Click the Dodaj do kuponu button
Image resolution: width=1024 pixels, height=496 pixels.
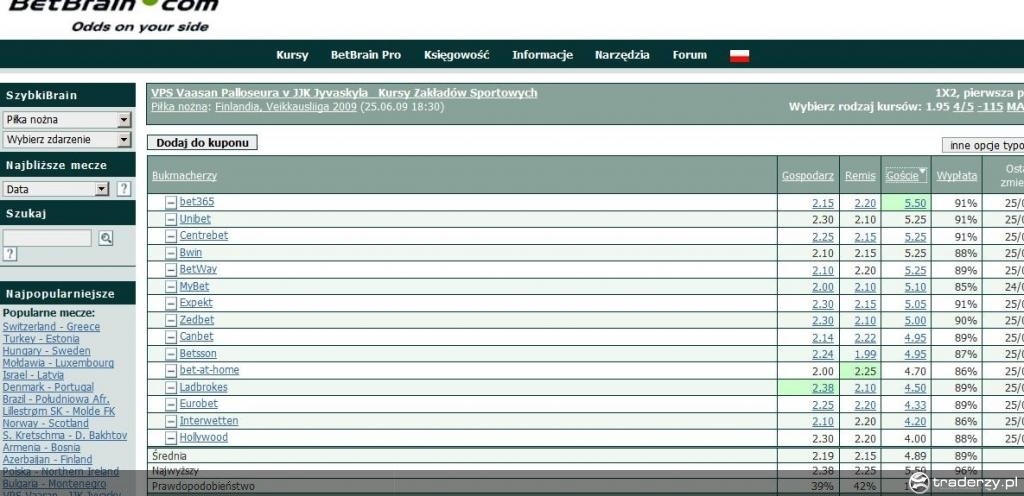tap(202, 143)
